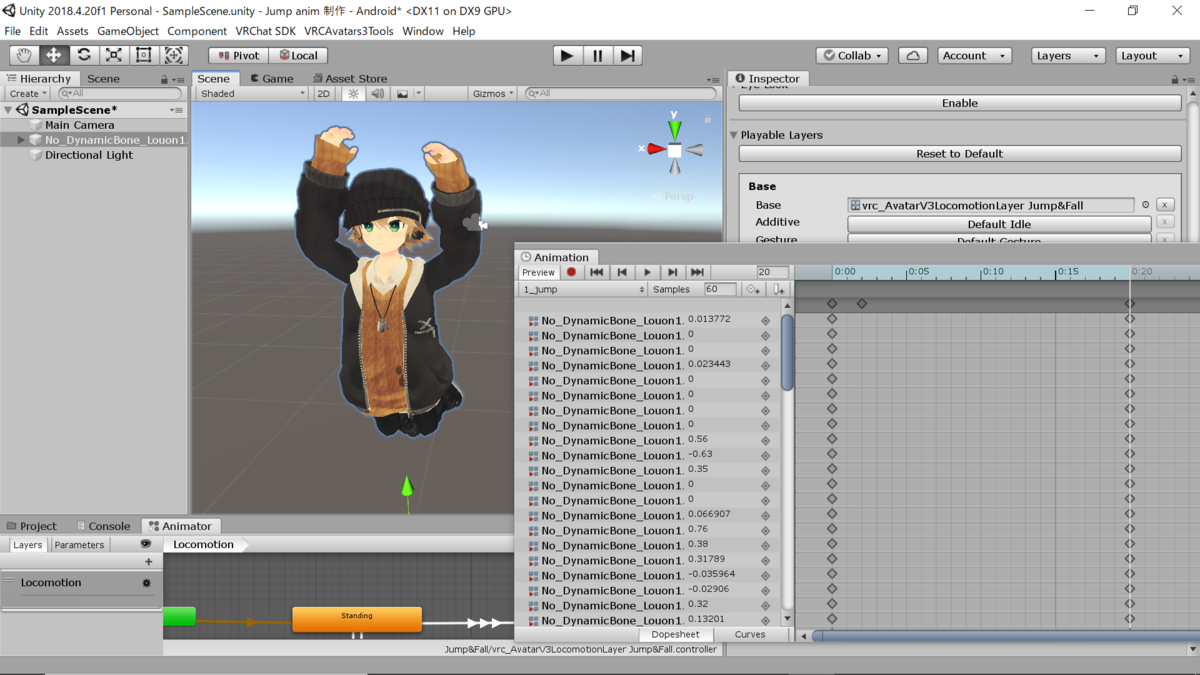The width and height of the screenshot is (1200, 675).
Task: Select Main Camera in Hierarchy
Action: pos(79,125)
